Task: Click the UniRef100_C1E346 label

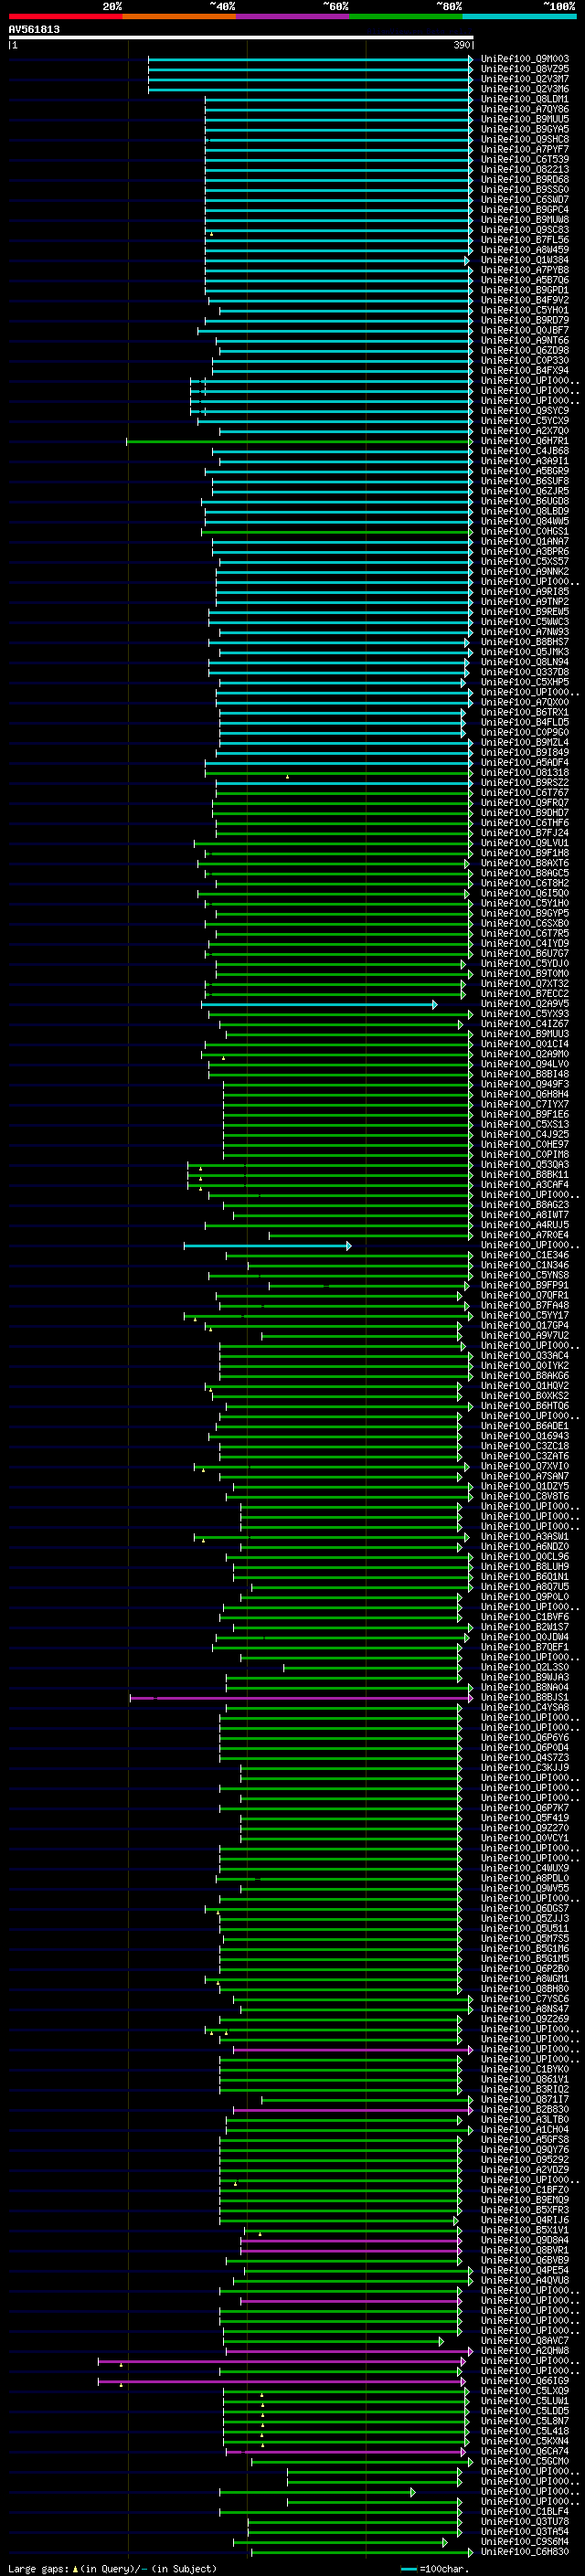Action: 525,1255
